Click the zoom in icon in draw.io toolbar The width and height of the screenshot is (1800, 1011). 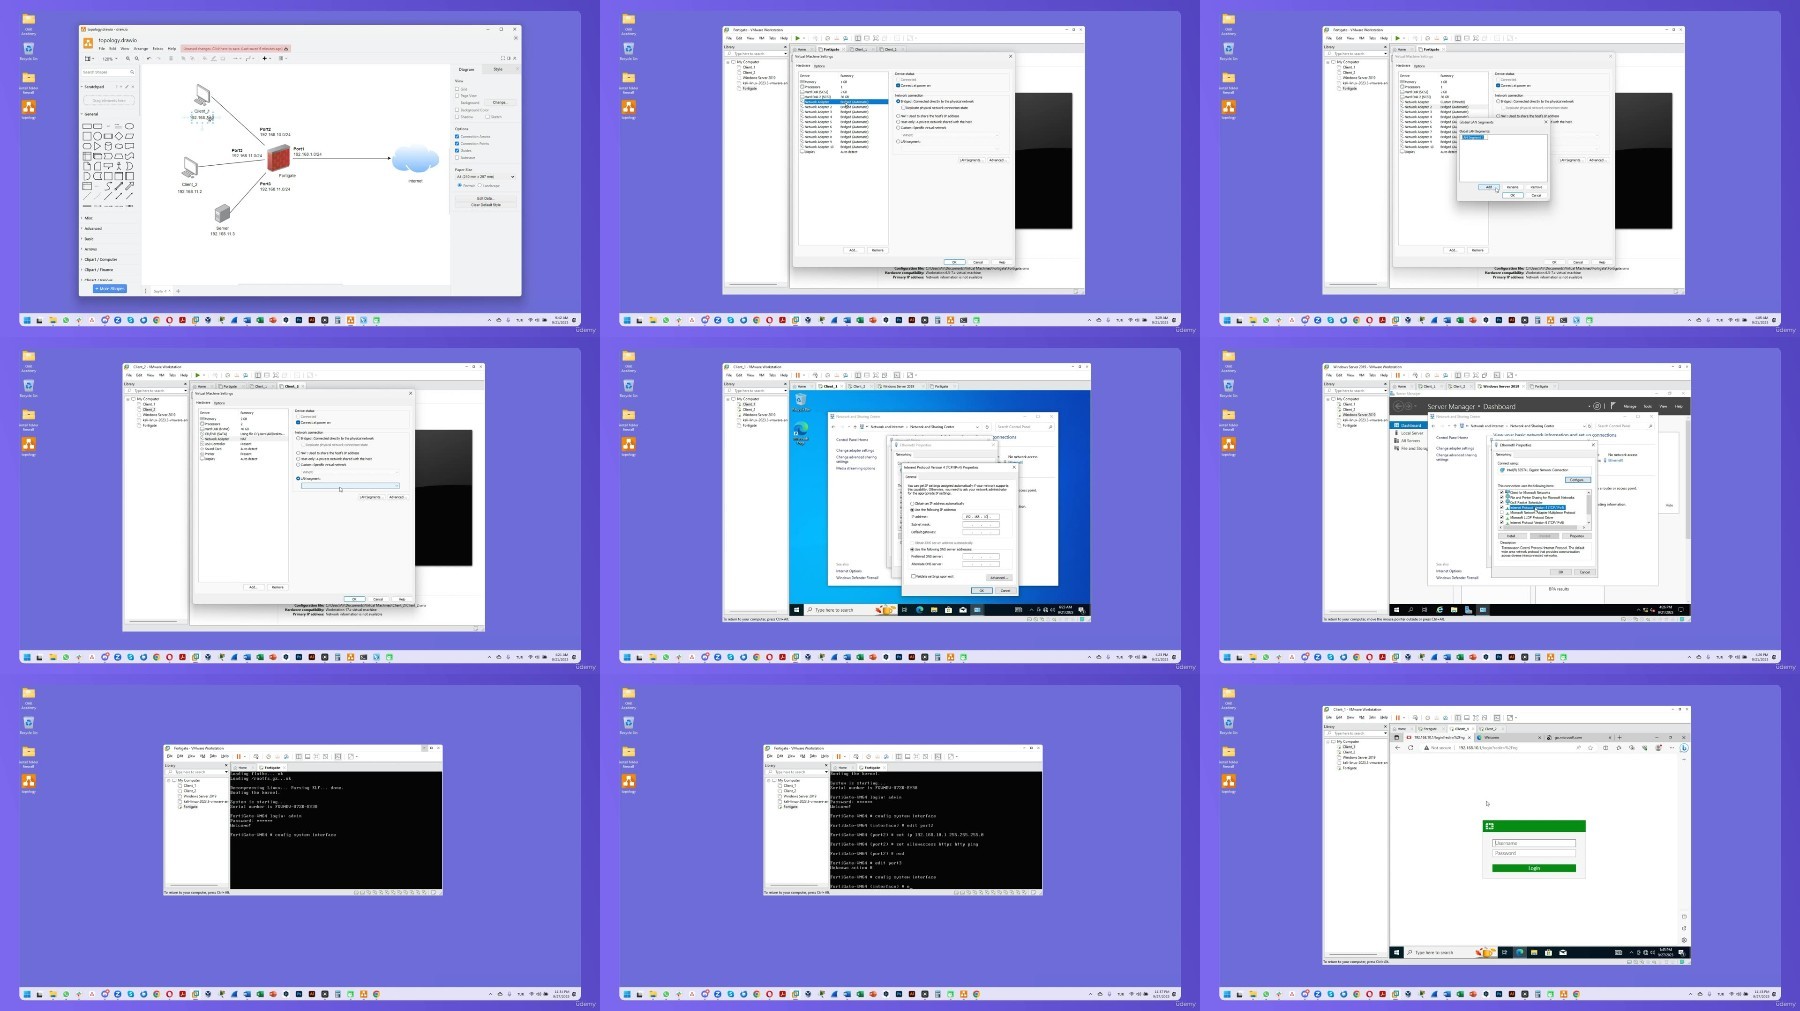point(128,58)
